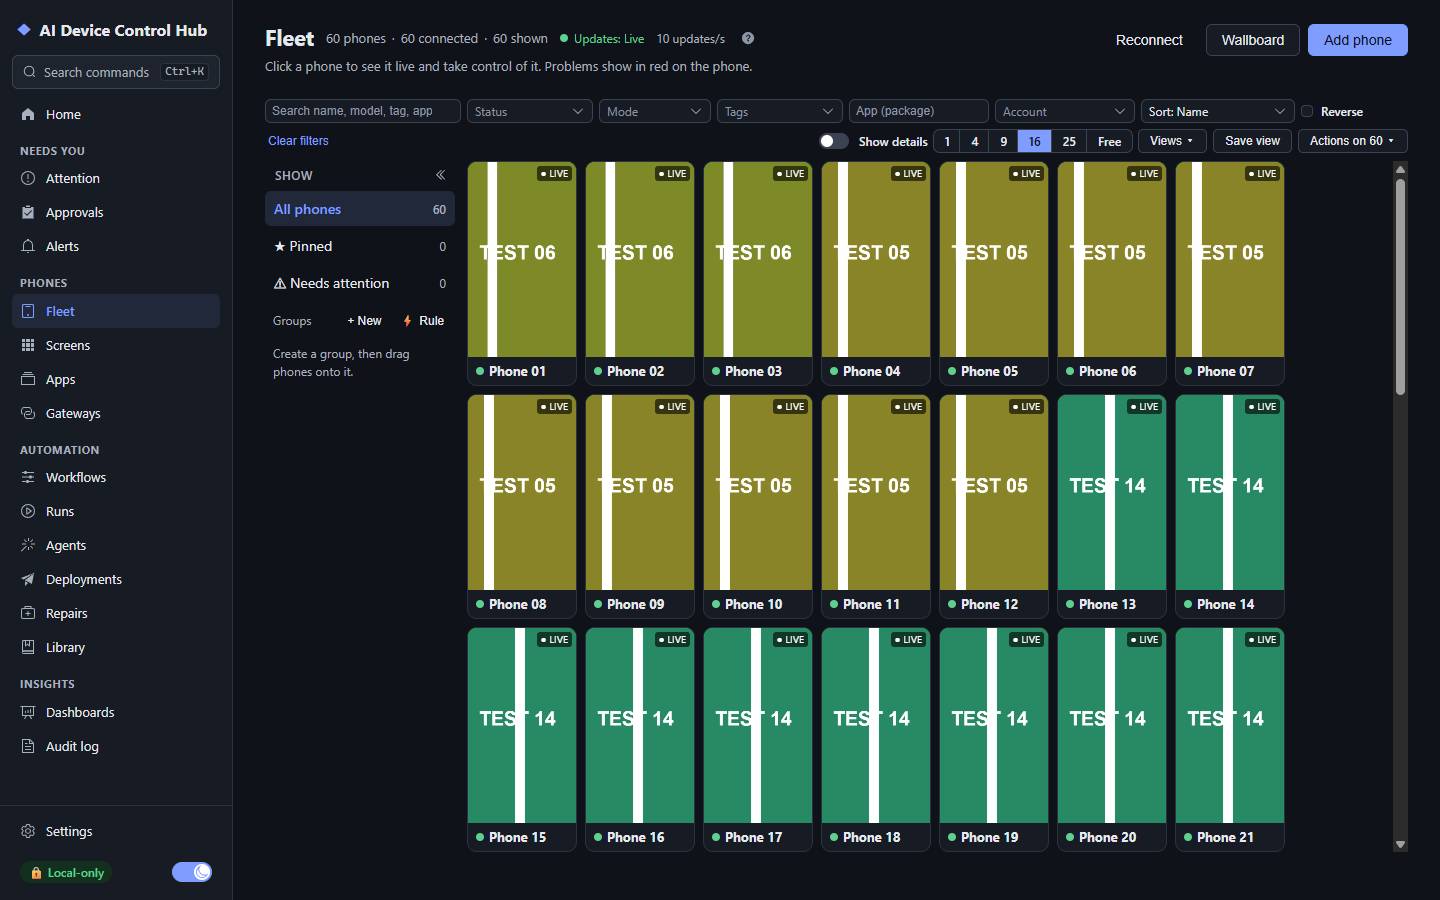This screenshot has height=900, width=1440.
Task: Open the Phone 21 live thumbnail
Action: pos(1230,725)
